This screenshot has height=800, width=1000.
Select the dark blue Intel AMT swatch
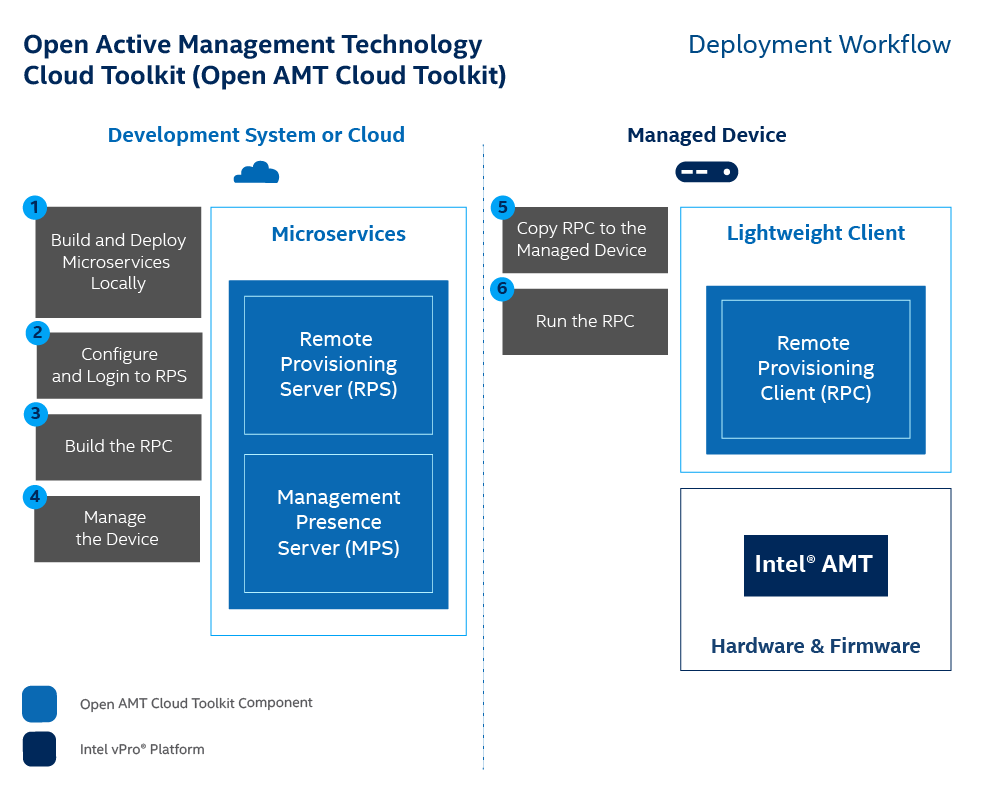click(815, 565)
